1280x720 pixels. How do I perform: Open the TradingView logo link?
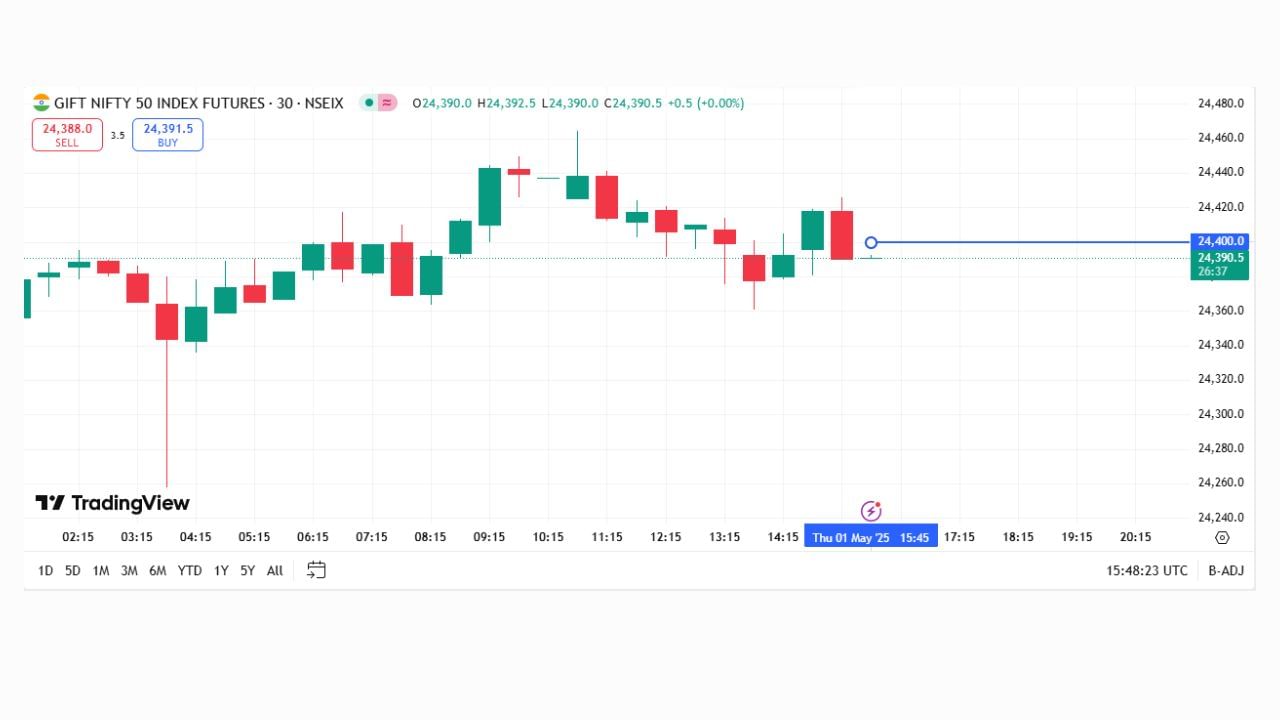coord(112,503)
